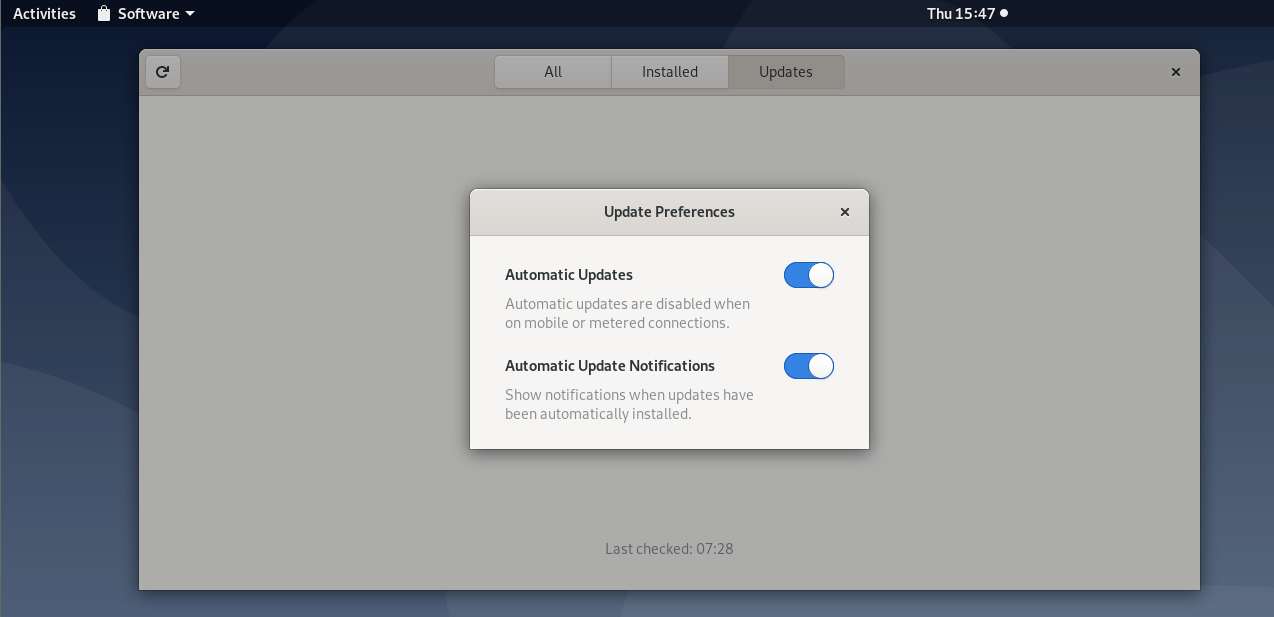Toggle the Automatic Updates switch

click(x=809, y=275)
